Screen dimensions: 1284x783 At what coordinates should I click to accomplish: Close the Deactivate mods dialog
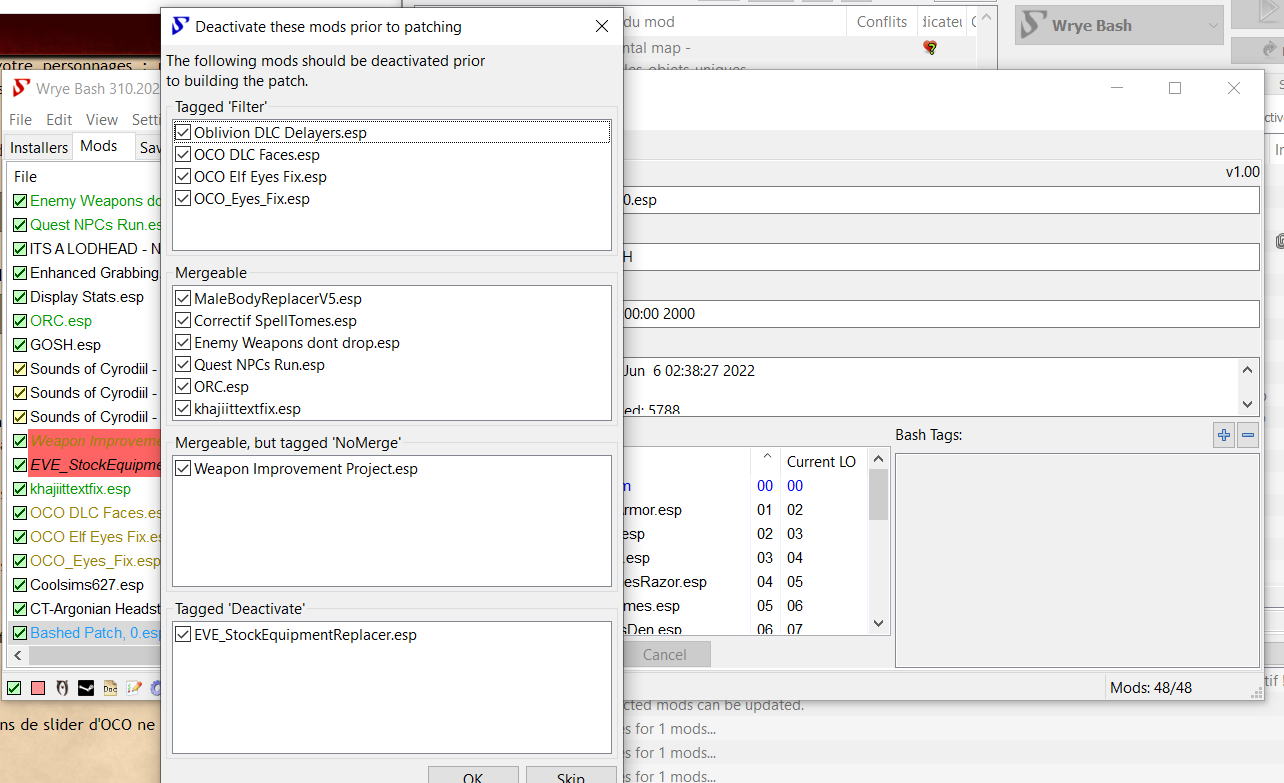pos(602,27)
